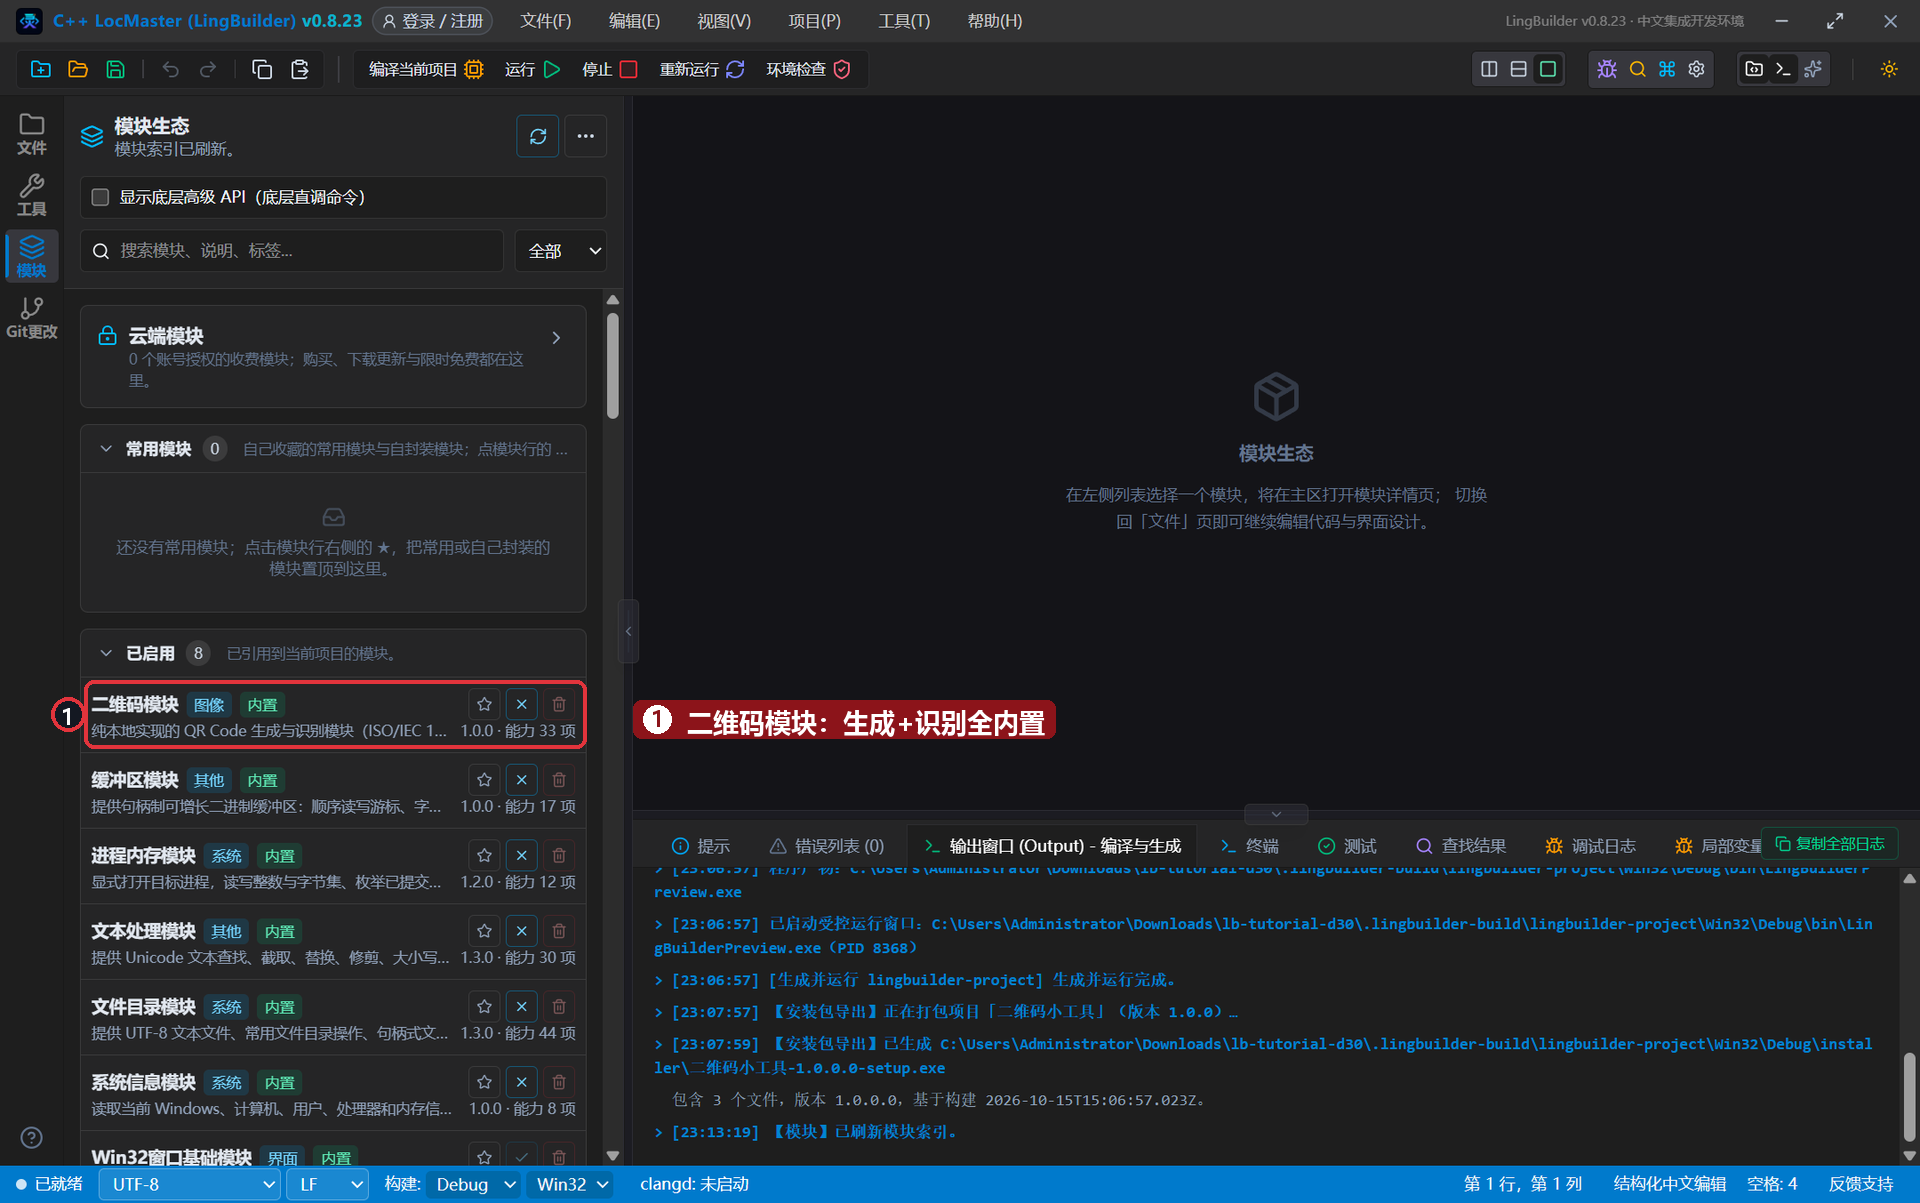Delete the 缓冲区模块 using trash icon
This screenshot has height=1203, width=1920.
pos(559,779)
